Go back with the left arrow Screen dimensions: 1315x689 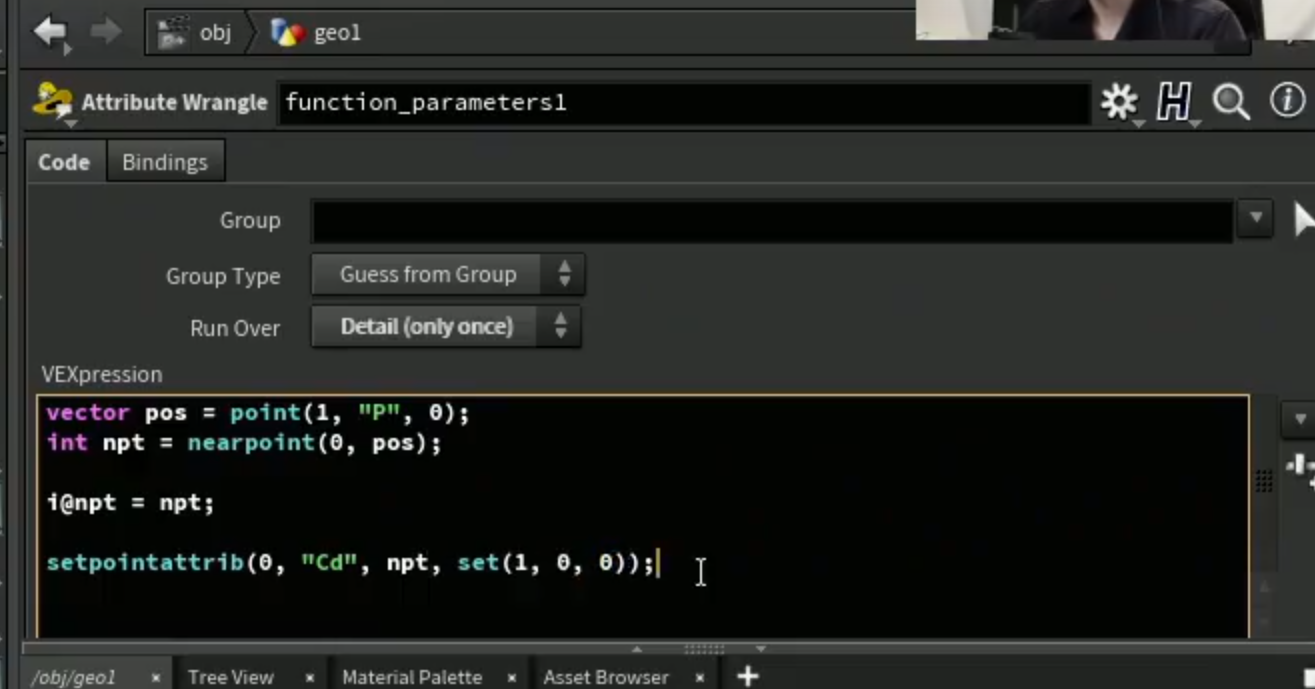pos(49,32)
